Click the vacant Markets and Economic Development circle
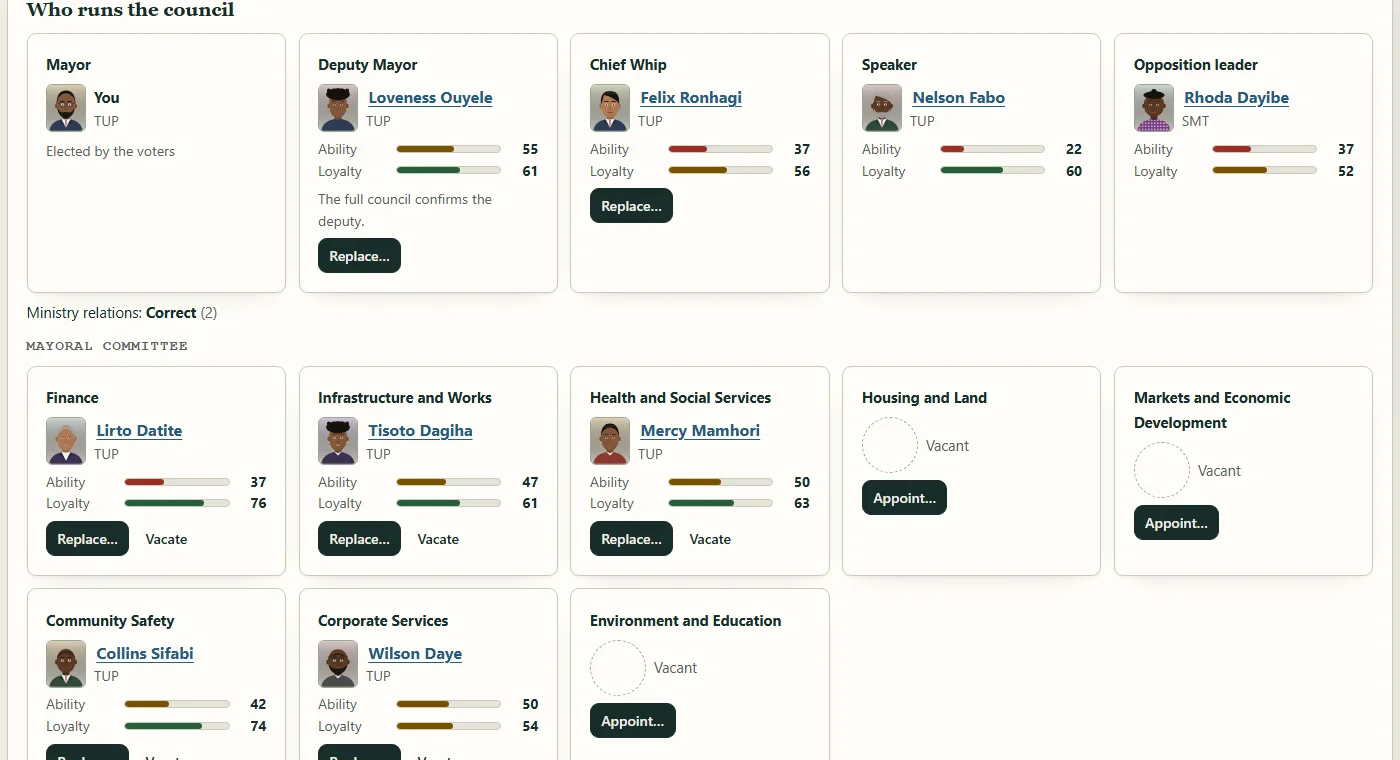This screenshot has width=1400, height=760. tap(1162, 470)
